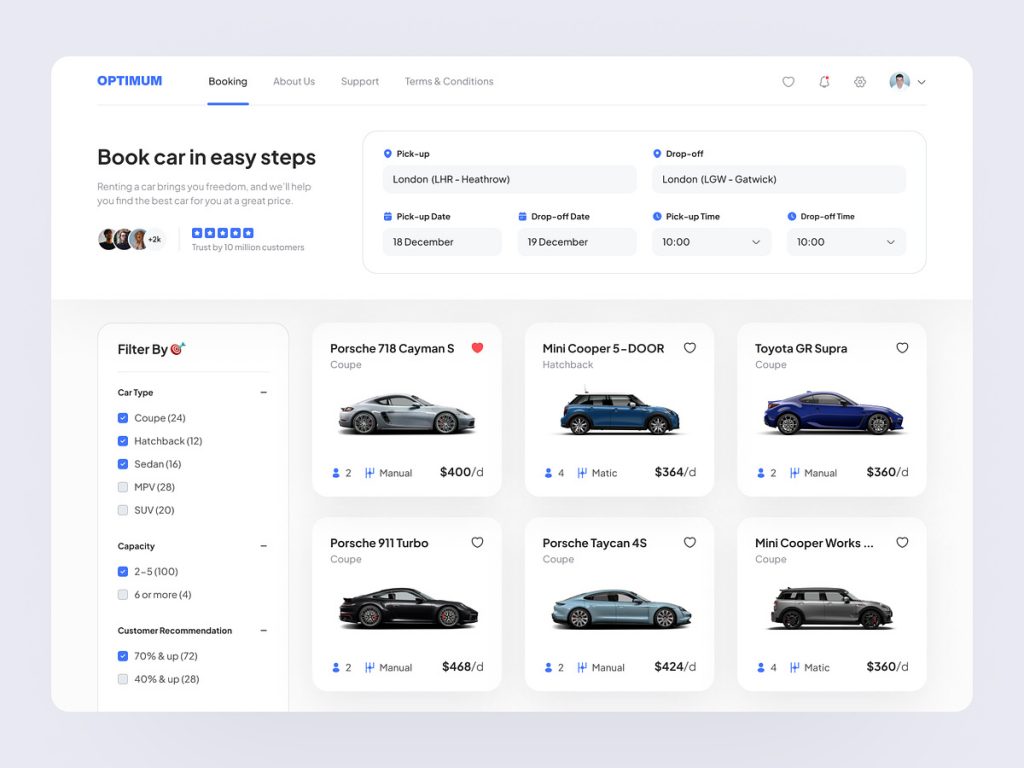Open the Support tab
The width and height of the screenshot is (1024, 768).
(359, 82)
